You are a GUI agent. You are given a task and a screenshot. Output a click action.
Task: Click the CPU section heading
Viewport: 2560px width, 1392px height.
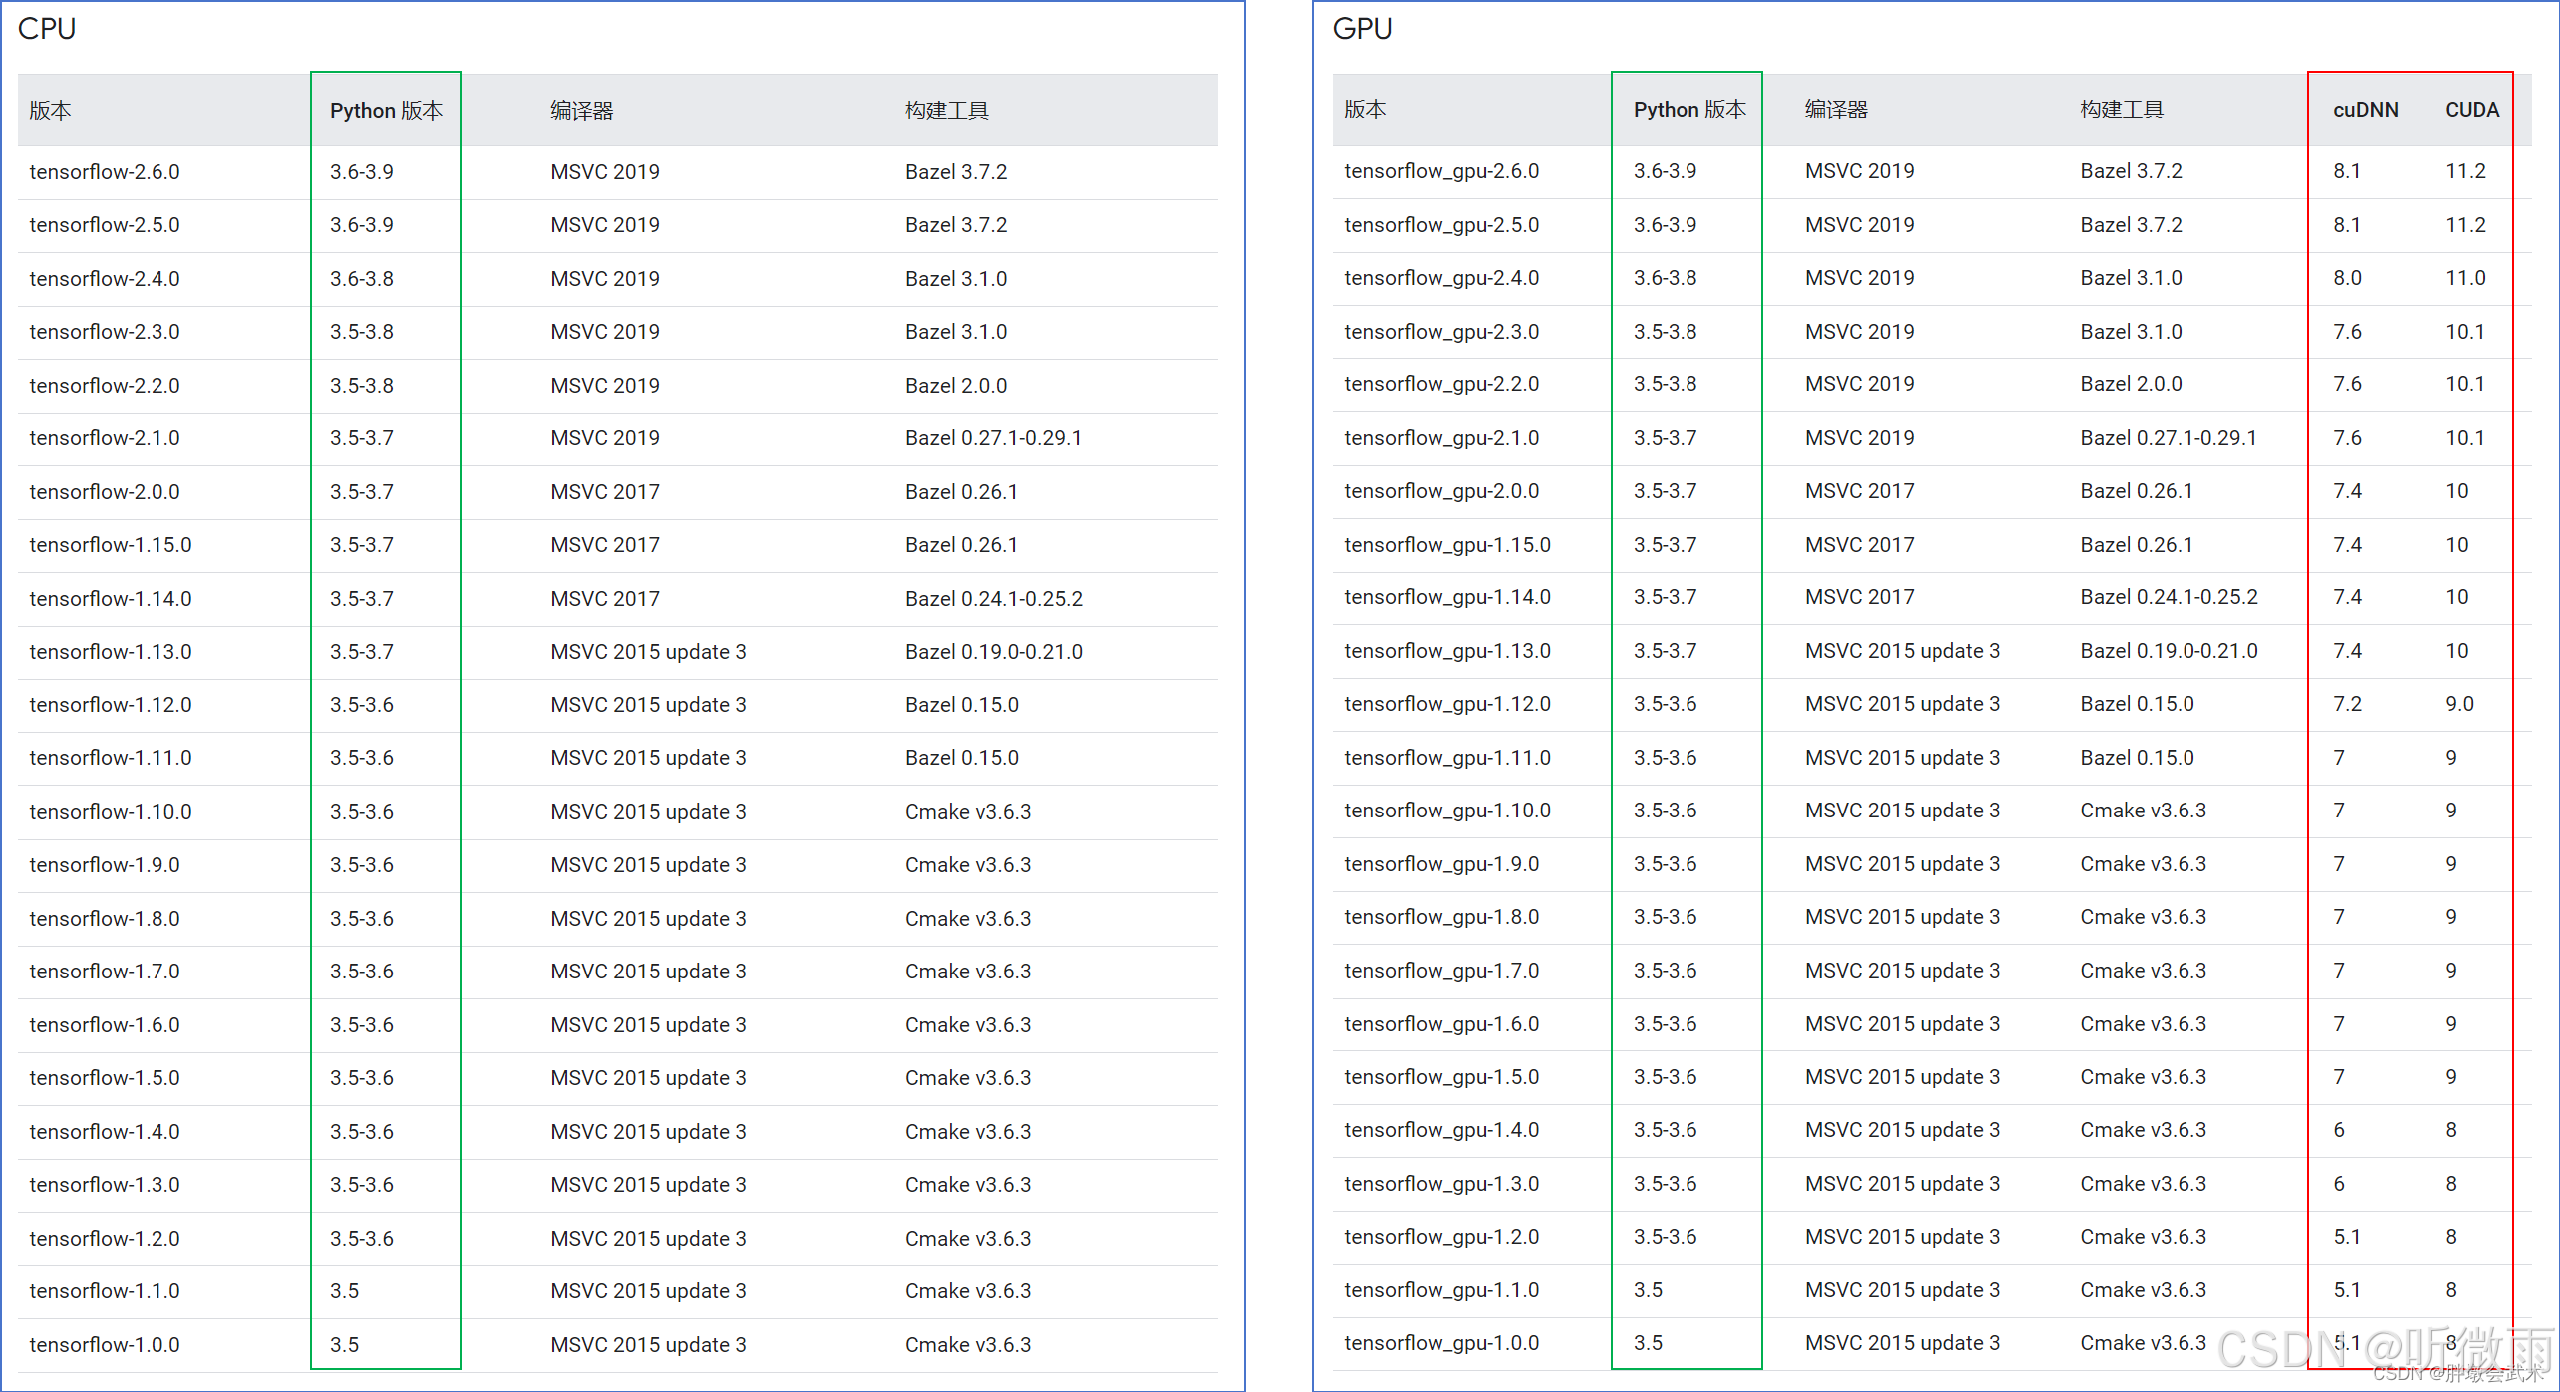[47, 29]
